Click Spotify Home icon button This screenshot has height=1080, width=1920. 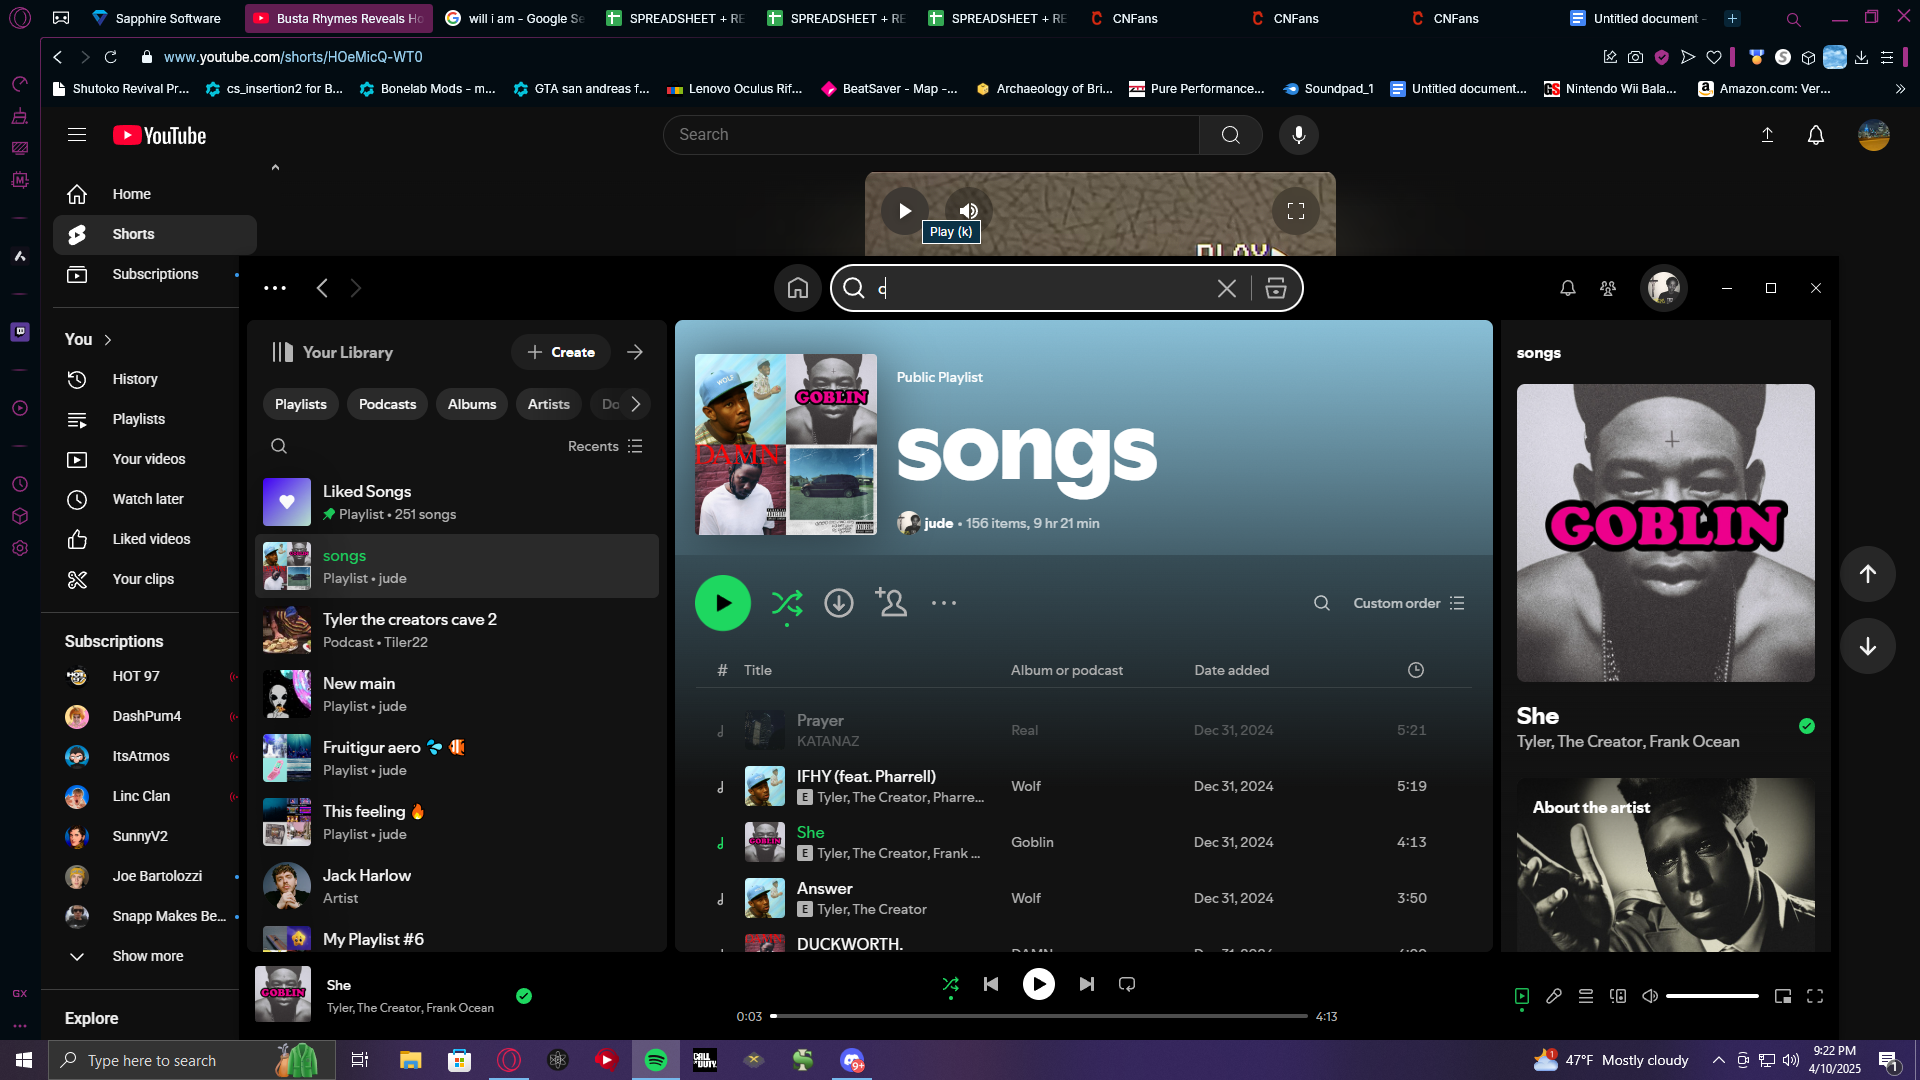[797, 289]
